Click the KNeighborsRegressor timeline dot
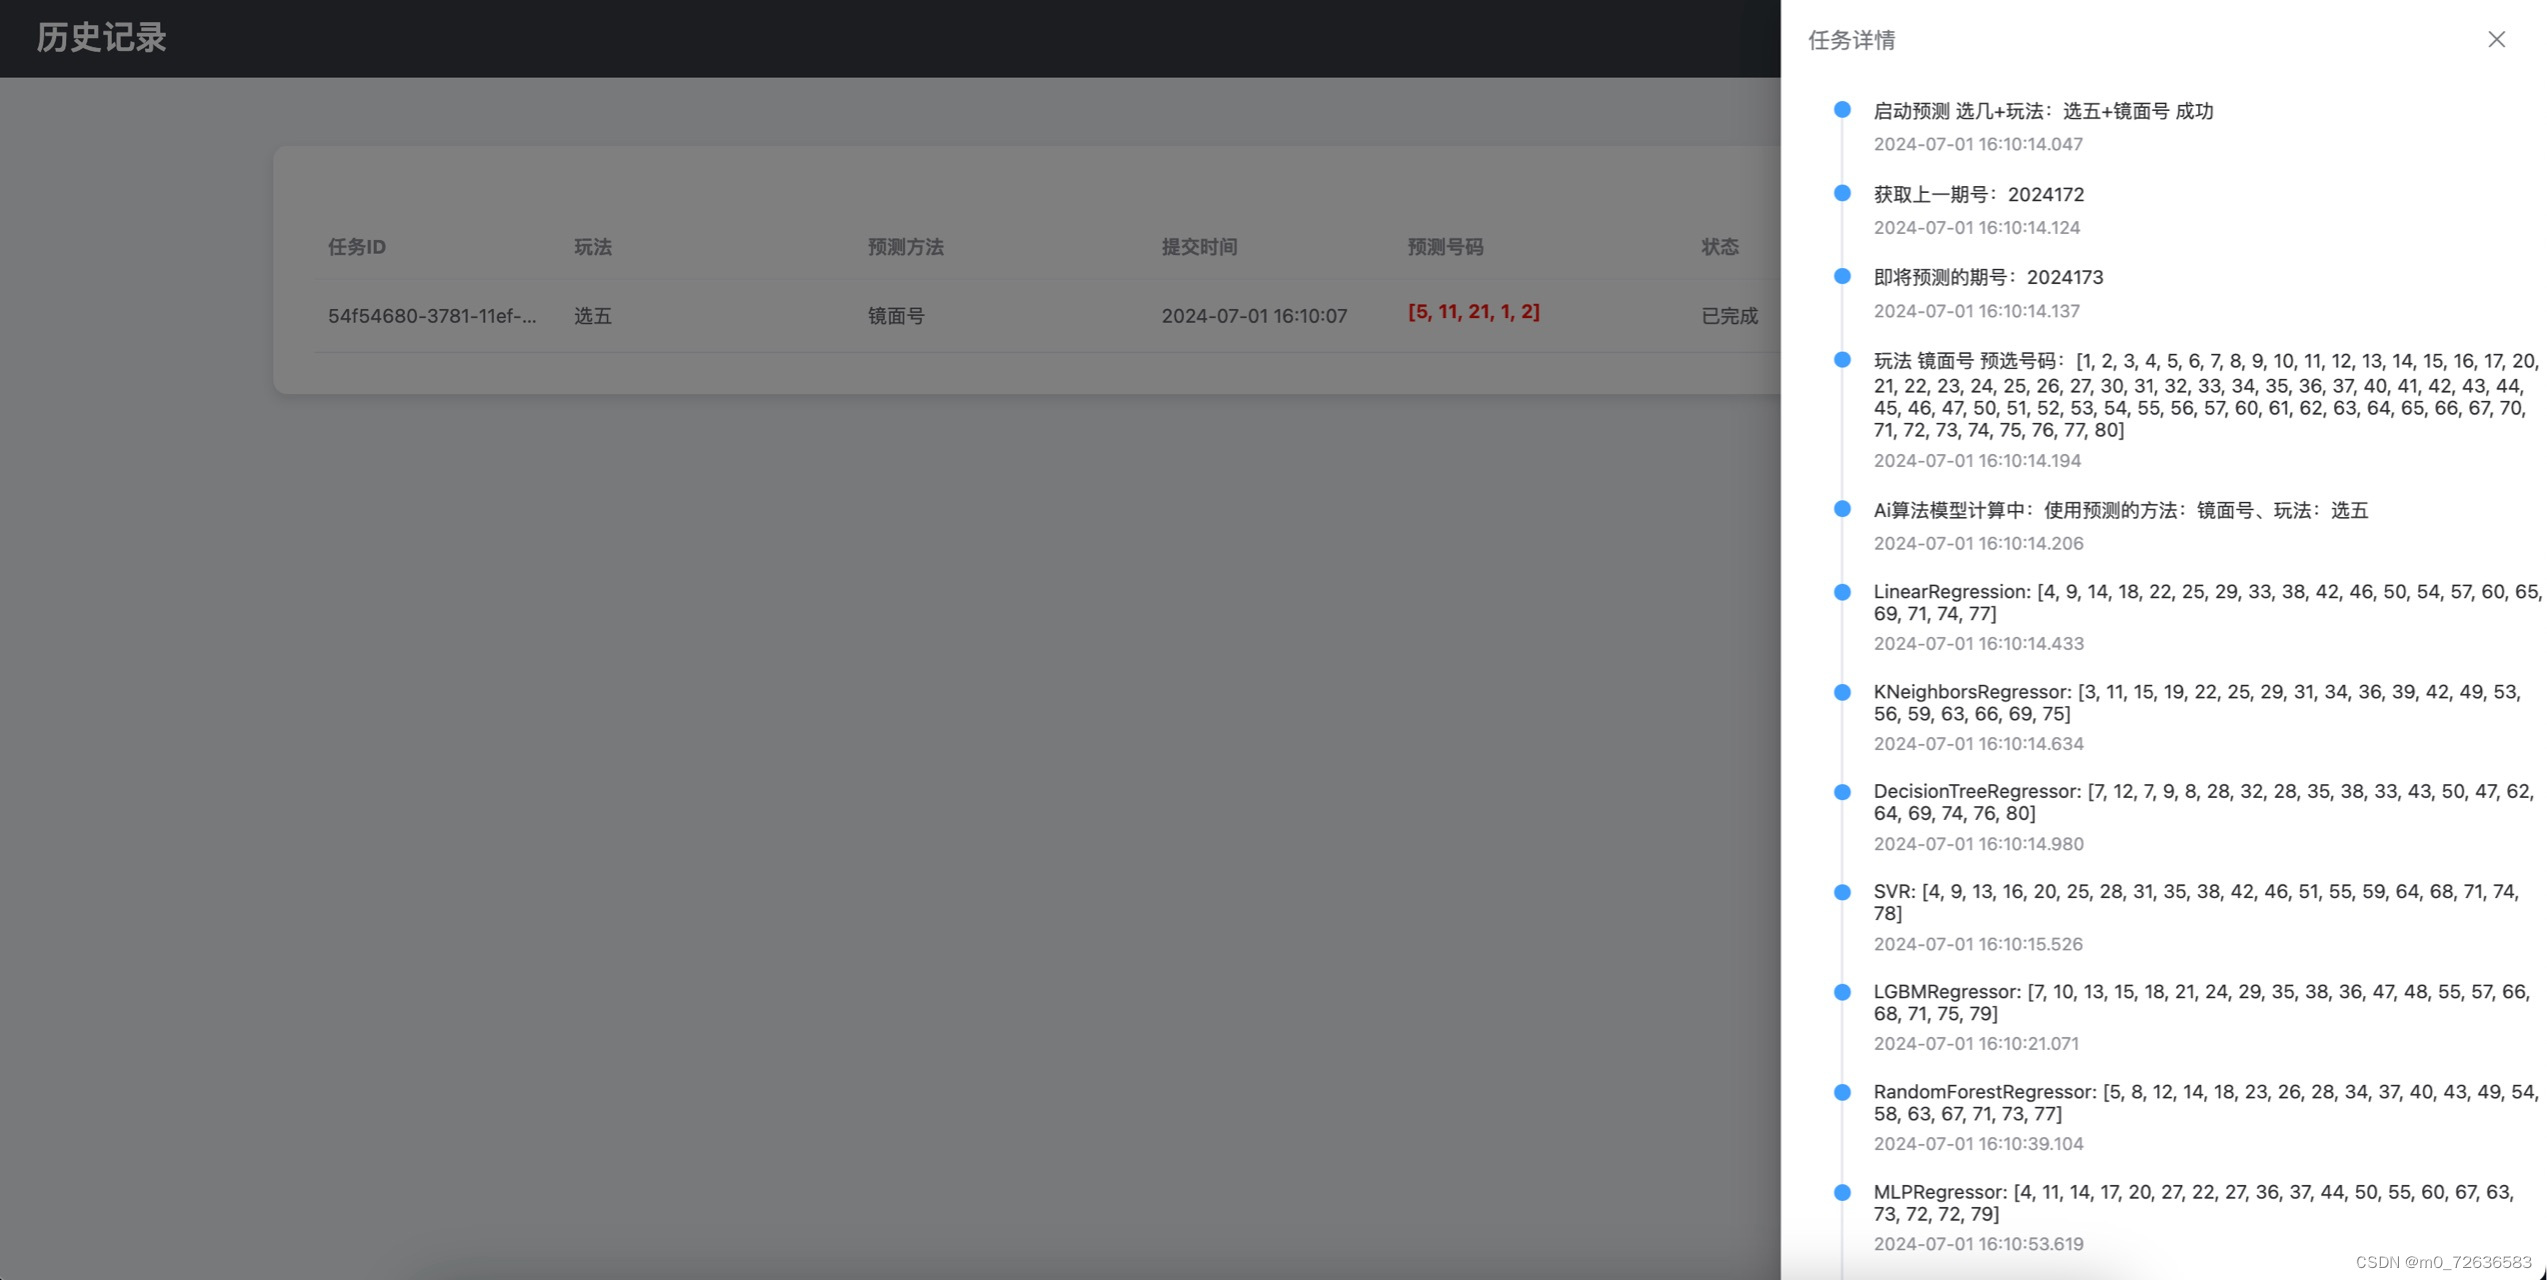Image resolution: width=2547 pixels, height=1280 pixels. coord(1842,692)
